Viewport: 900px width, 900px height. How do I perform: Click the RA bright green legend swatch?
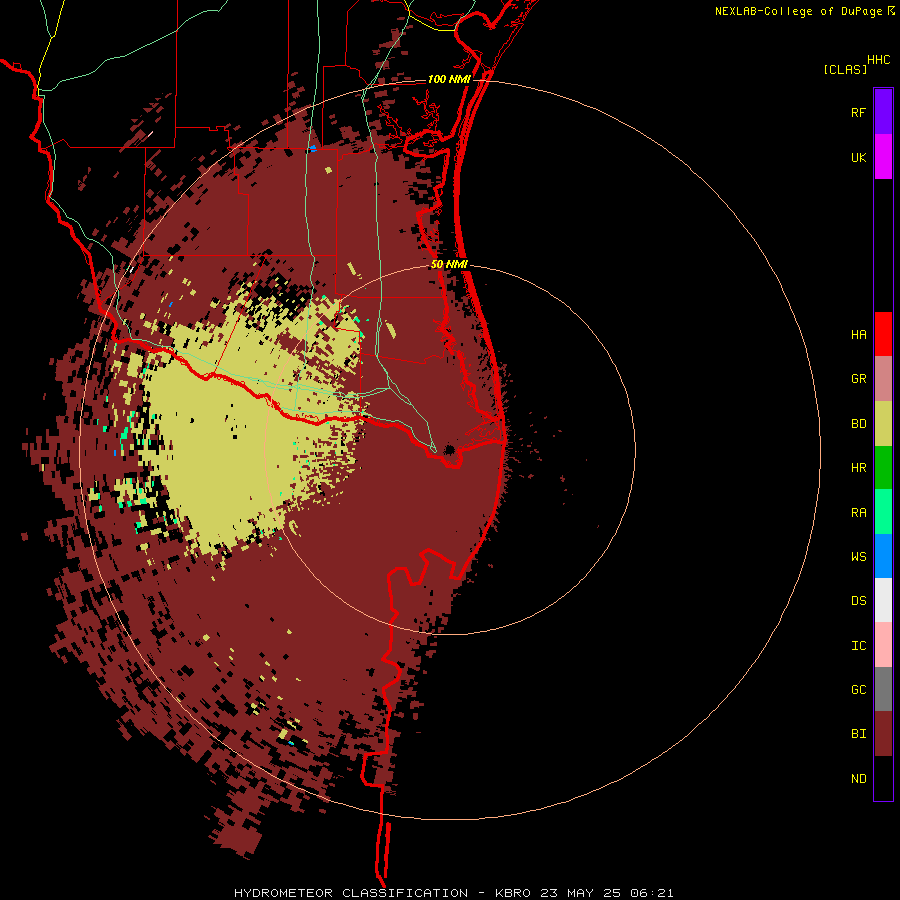(883, 512)
